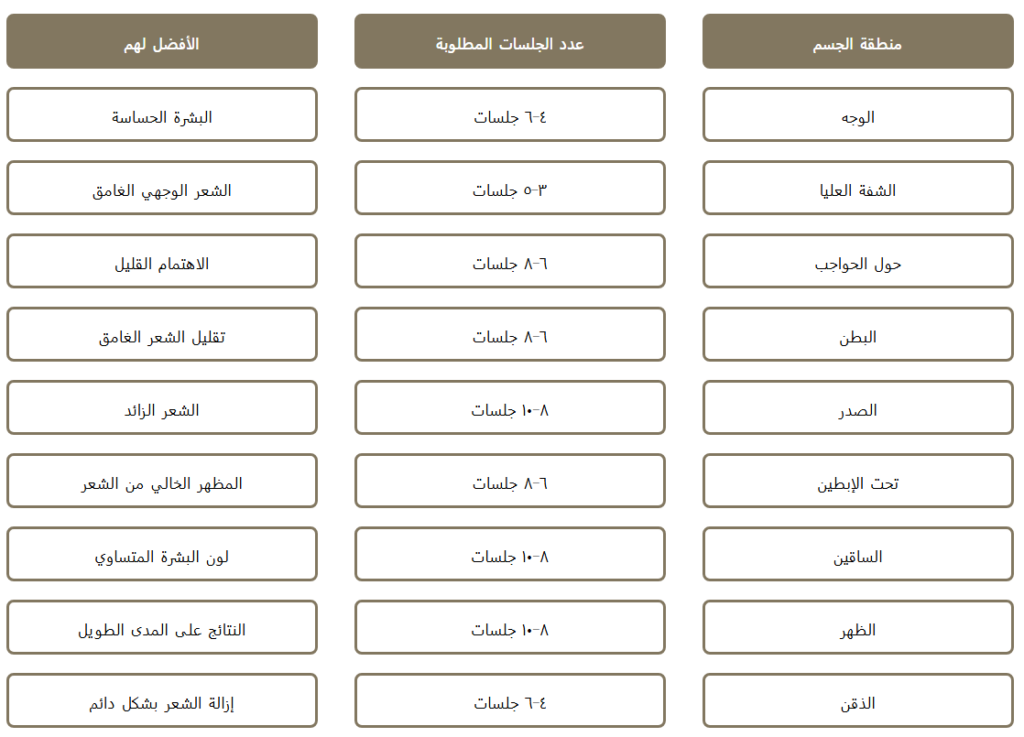Select the الشعر الوجهي الغامق box
The height and width of the screenshot is (737, 1024).
pyautogui.click(x=162, y=188)
